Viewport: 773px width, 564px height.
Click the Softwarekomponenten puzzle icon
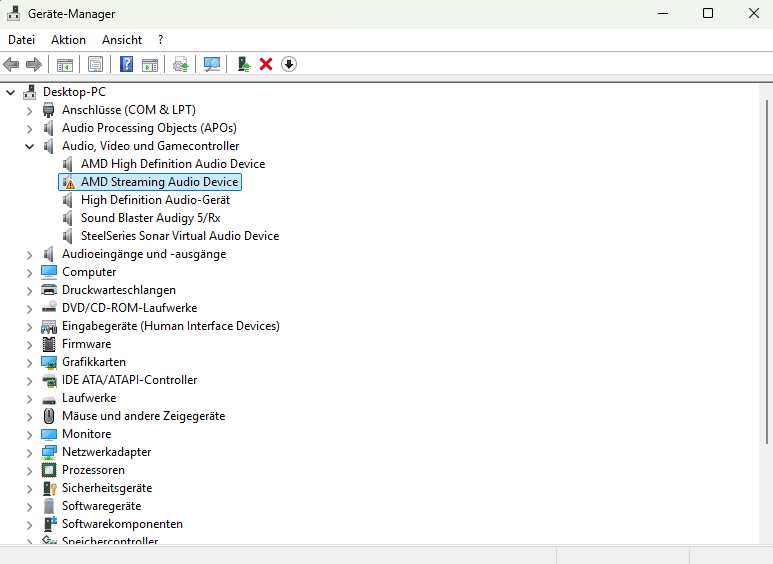click(50, 524)
